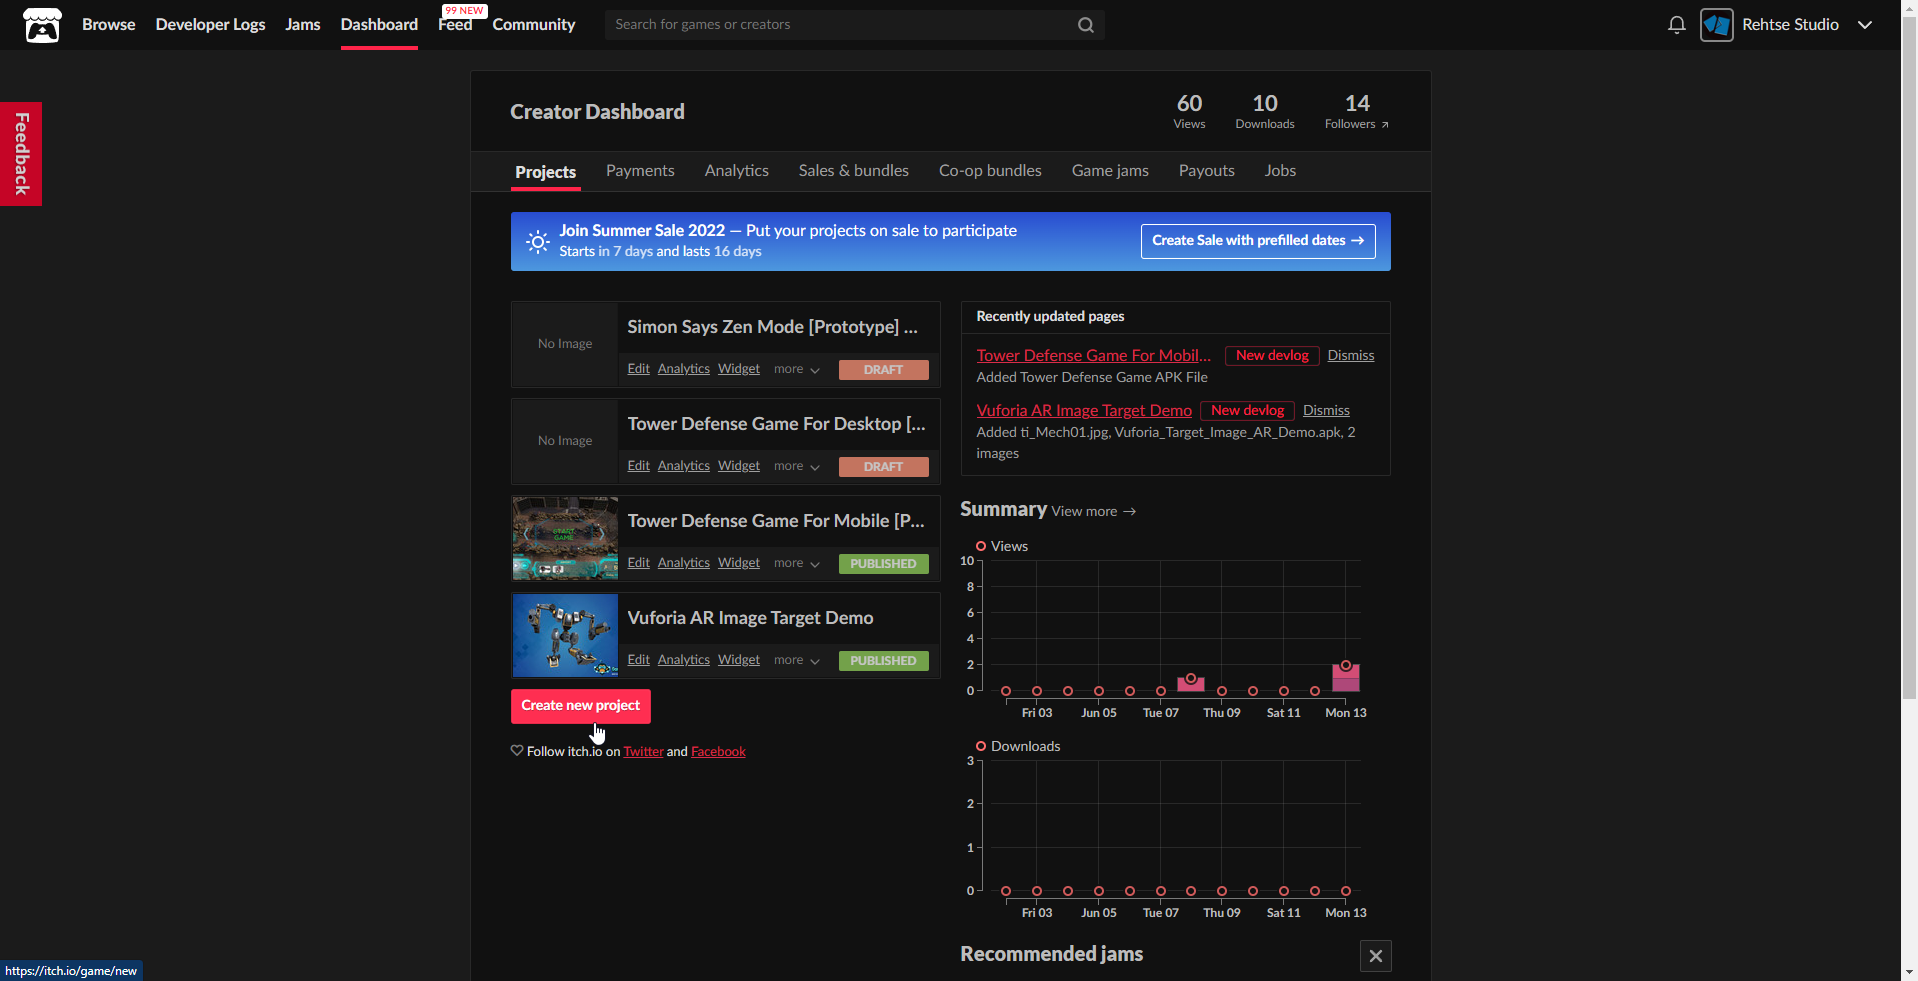This screenshot has height=981, width=1918.
Task: Open Tower Defense Mobile recently updated link
Action: (1094, 355)
